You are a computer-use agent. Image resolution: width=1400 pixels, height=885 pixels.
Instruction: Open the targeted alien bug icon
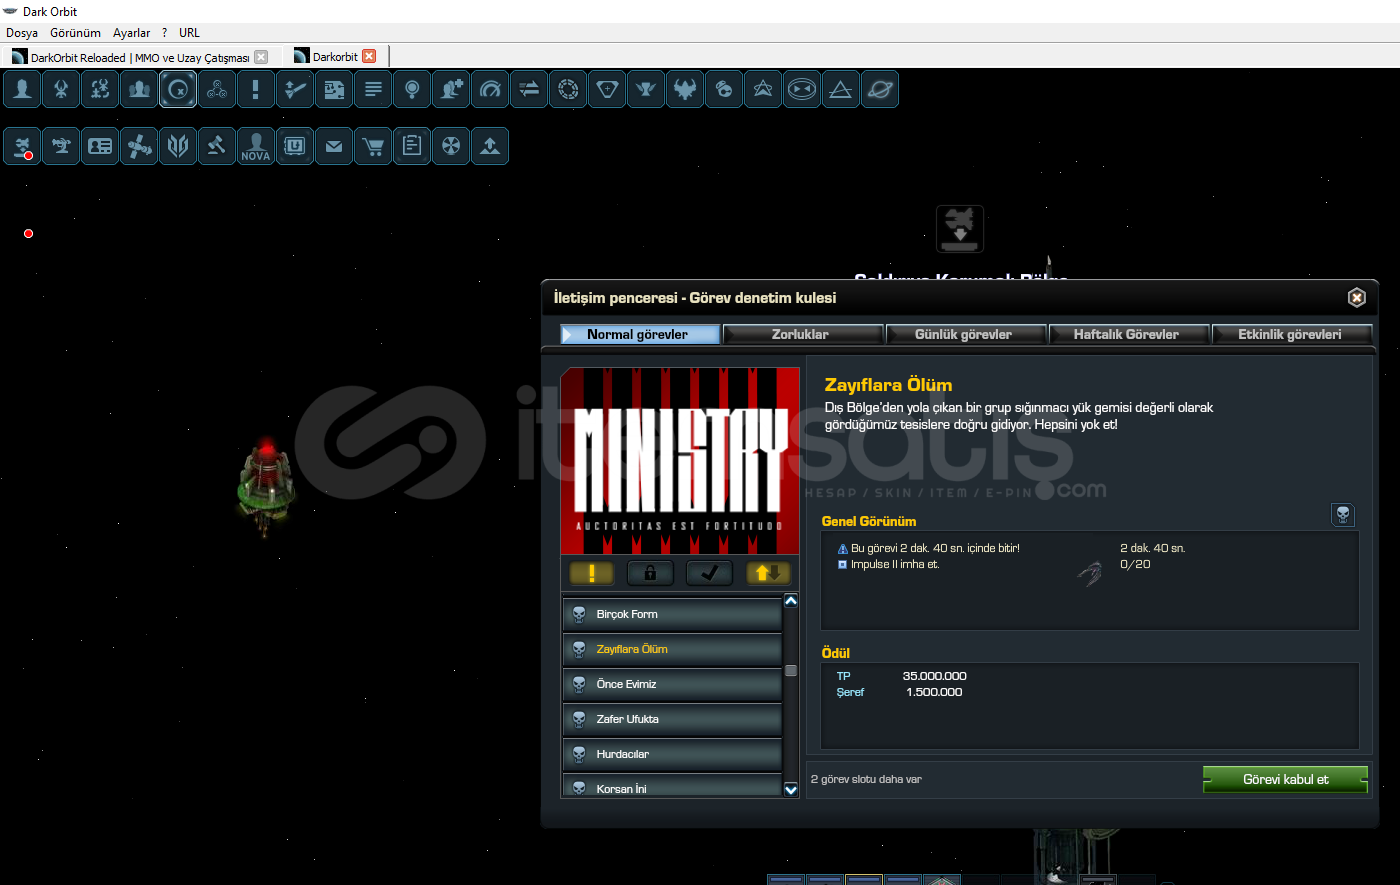pyautogui.click(x=100, y=89)
